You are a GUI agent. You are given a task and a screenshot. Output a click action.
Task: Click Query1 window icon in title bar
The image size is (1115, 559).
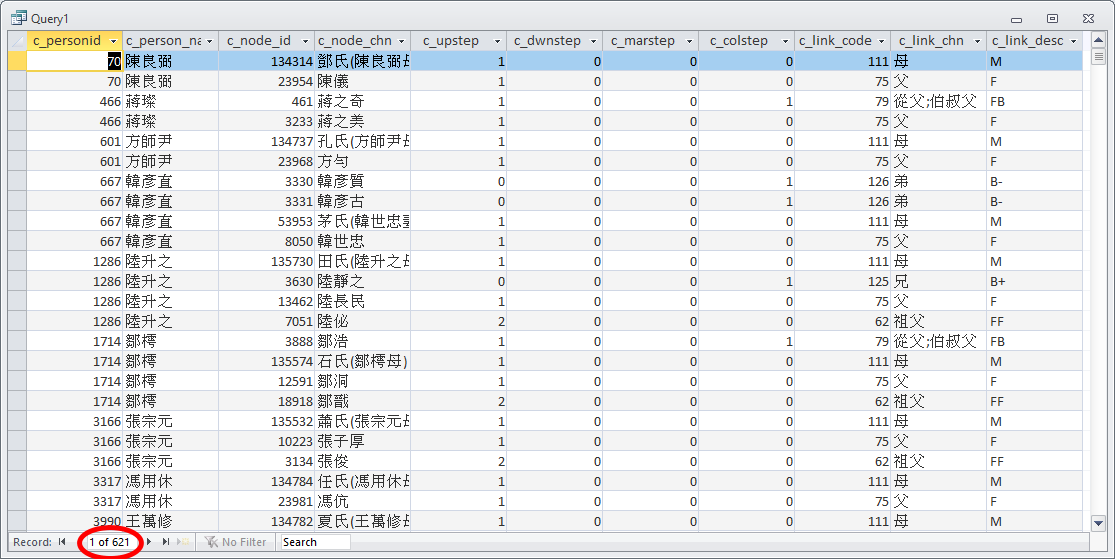click(x=18, y=18)
